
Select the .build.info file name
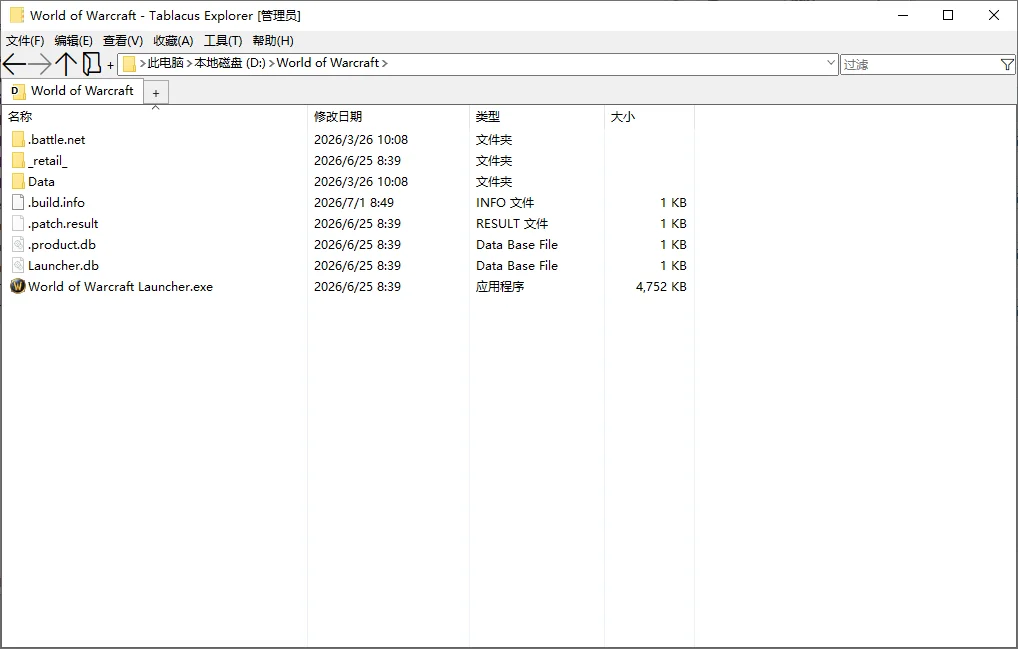pyautogui.click(x=56, y=202)
